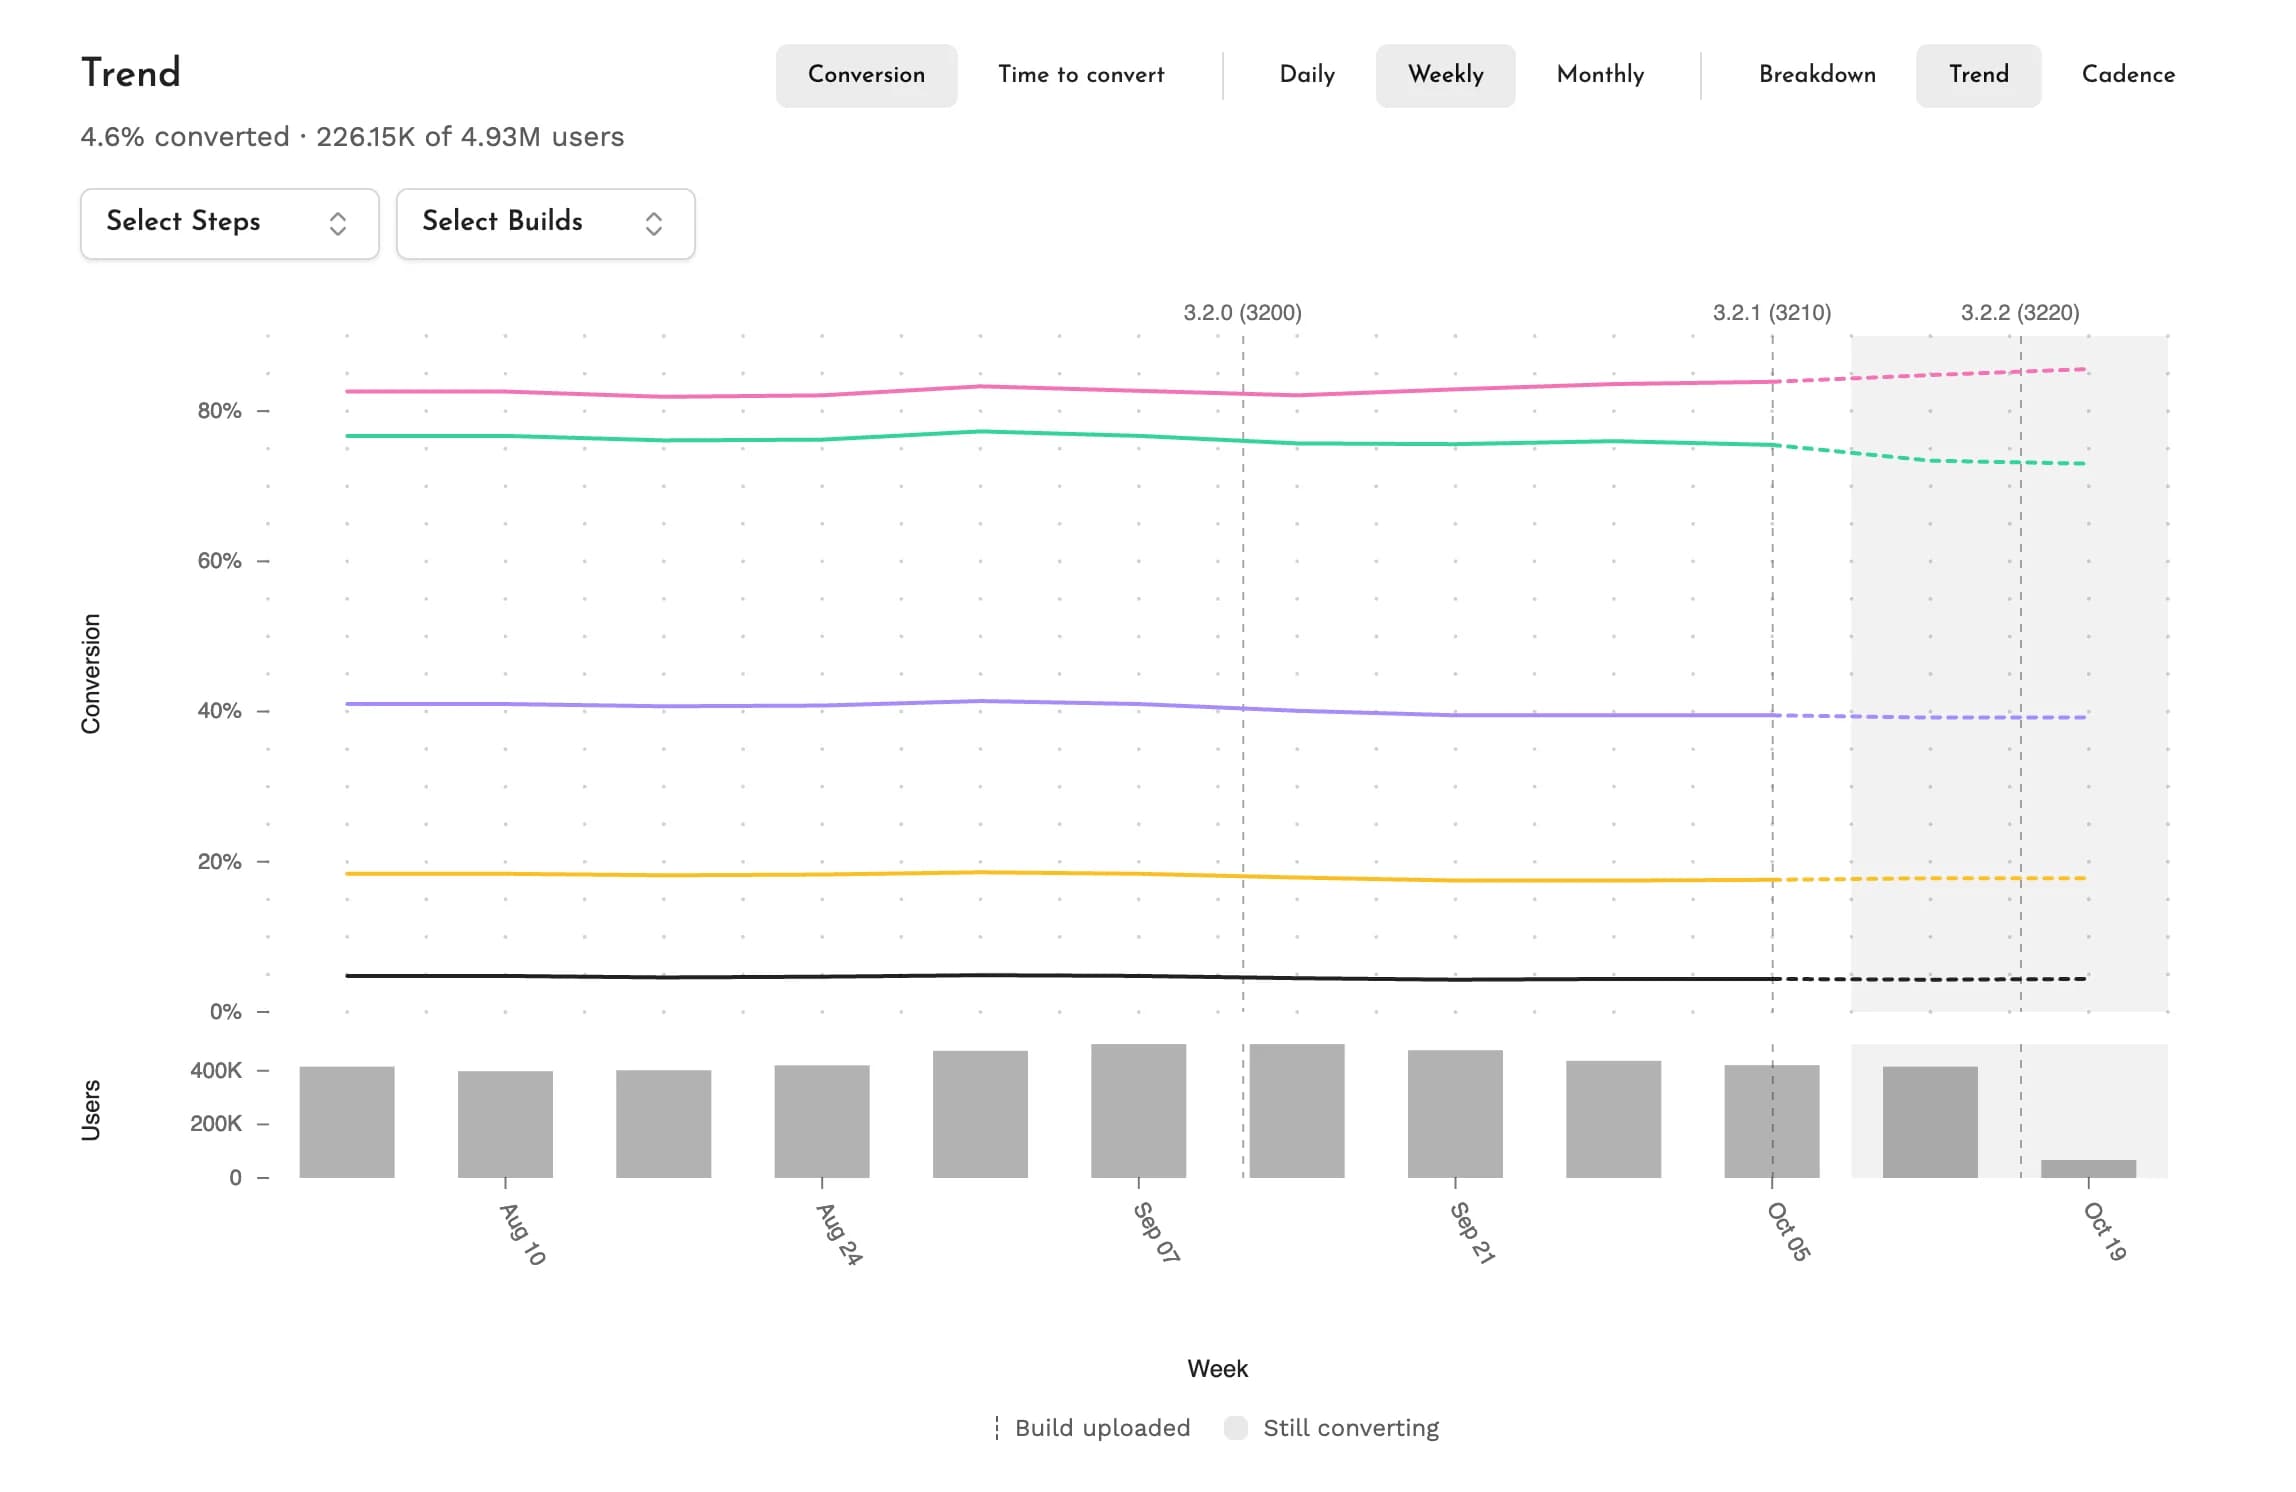The height and width of the screenshot is (1492, 2296).
Task: Click the 400K users axis label
Action: coord(216,1071)
